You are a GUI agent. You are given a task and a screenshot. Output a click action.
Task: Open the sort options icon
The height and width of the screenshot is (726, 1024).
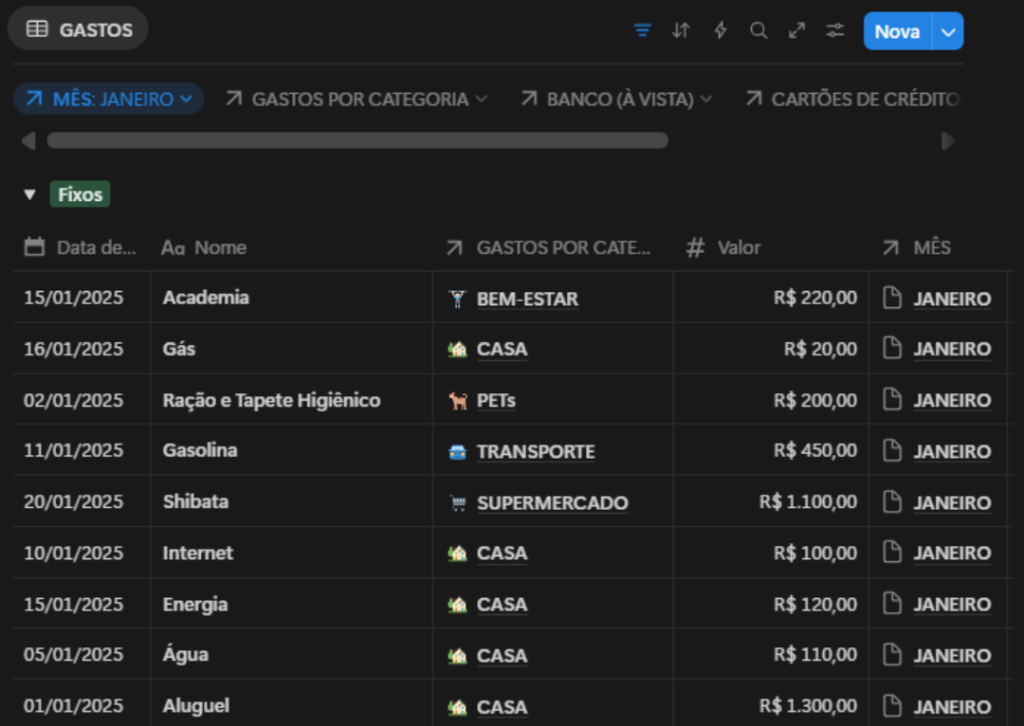coord(681,31)
